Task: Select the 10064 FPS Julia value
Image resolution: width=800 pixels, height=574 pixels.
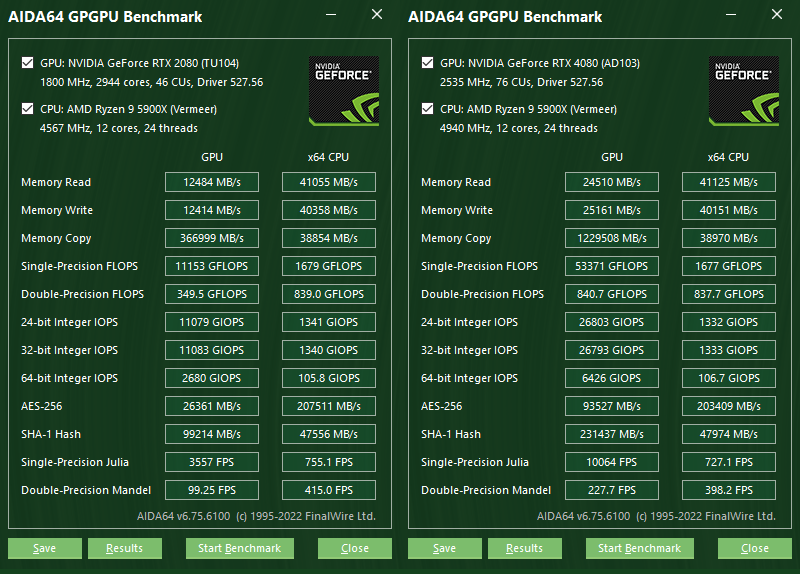Action: click(612, 463)
